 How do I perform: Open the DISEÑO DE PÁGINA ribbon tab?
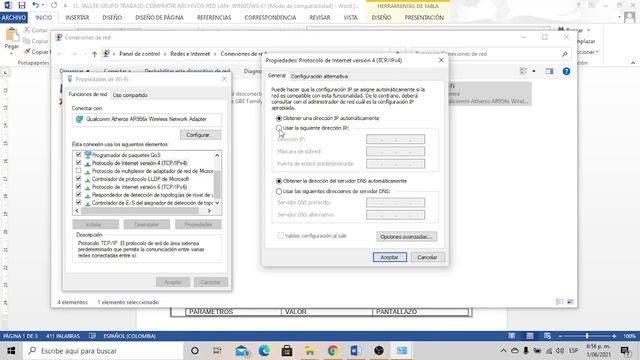(159, 18)
